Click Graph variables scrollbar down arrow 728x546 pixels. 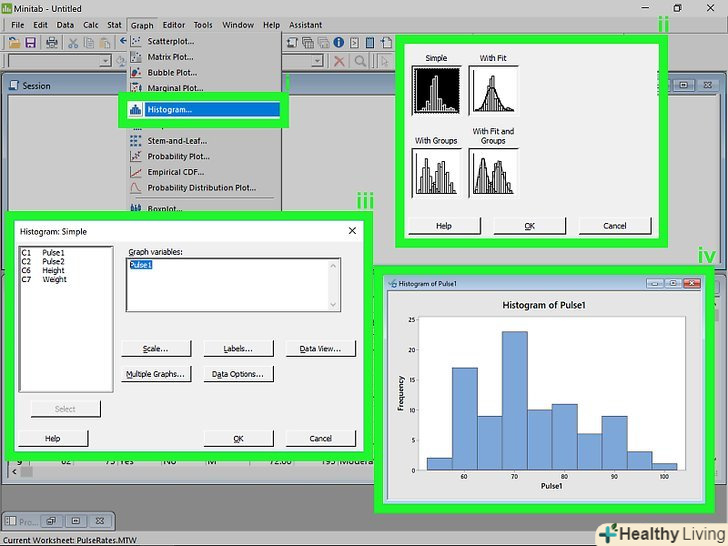[333, 305]
